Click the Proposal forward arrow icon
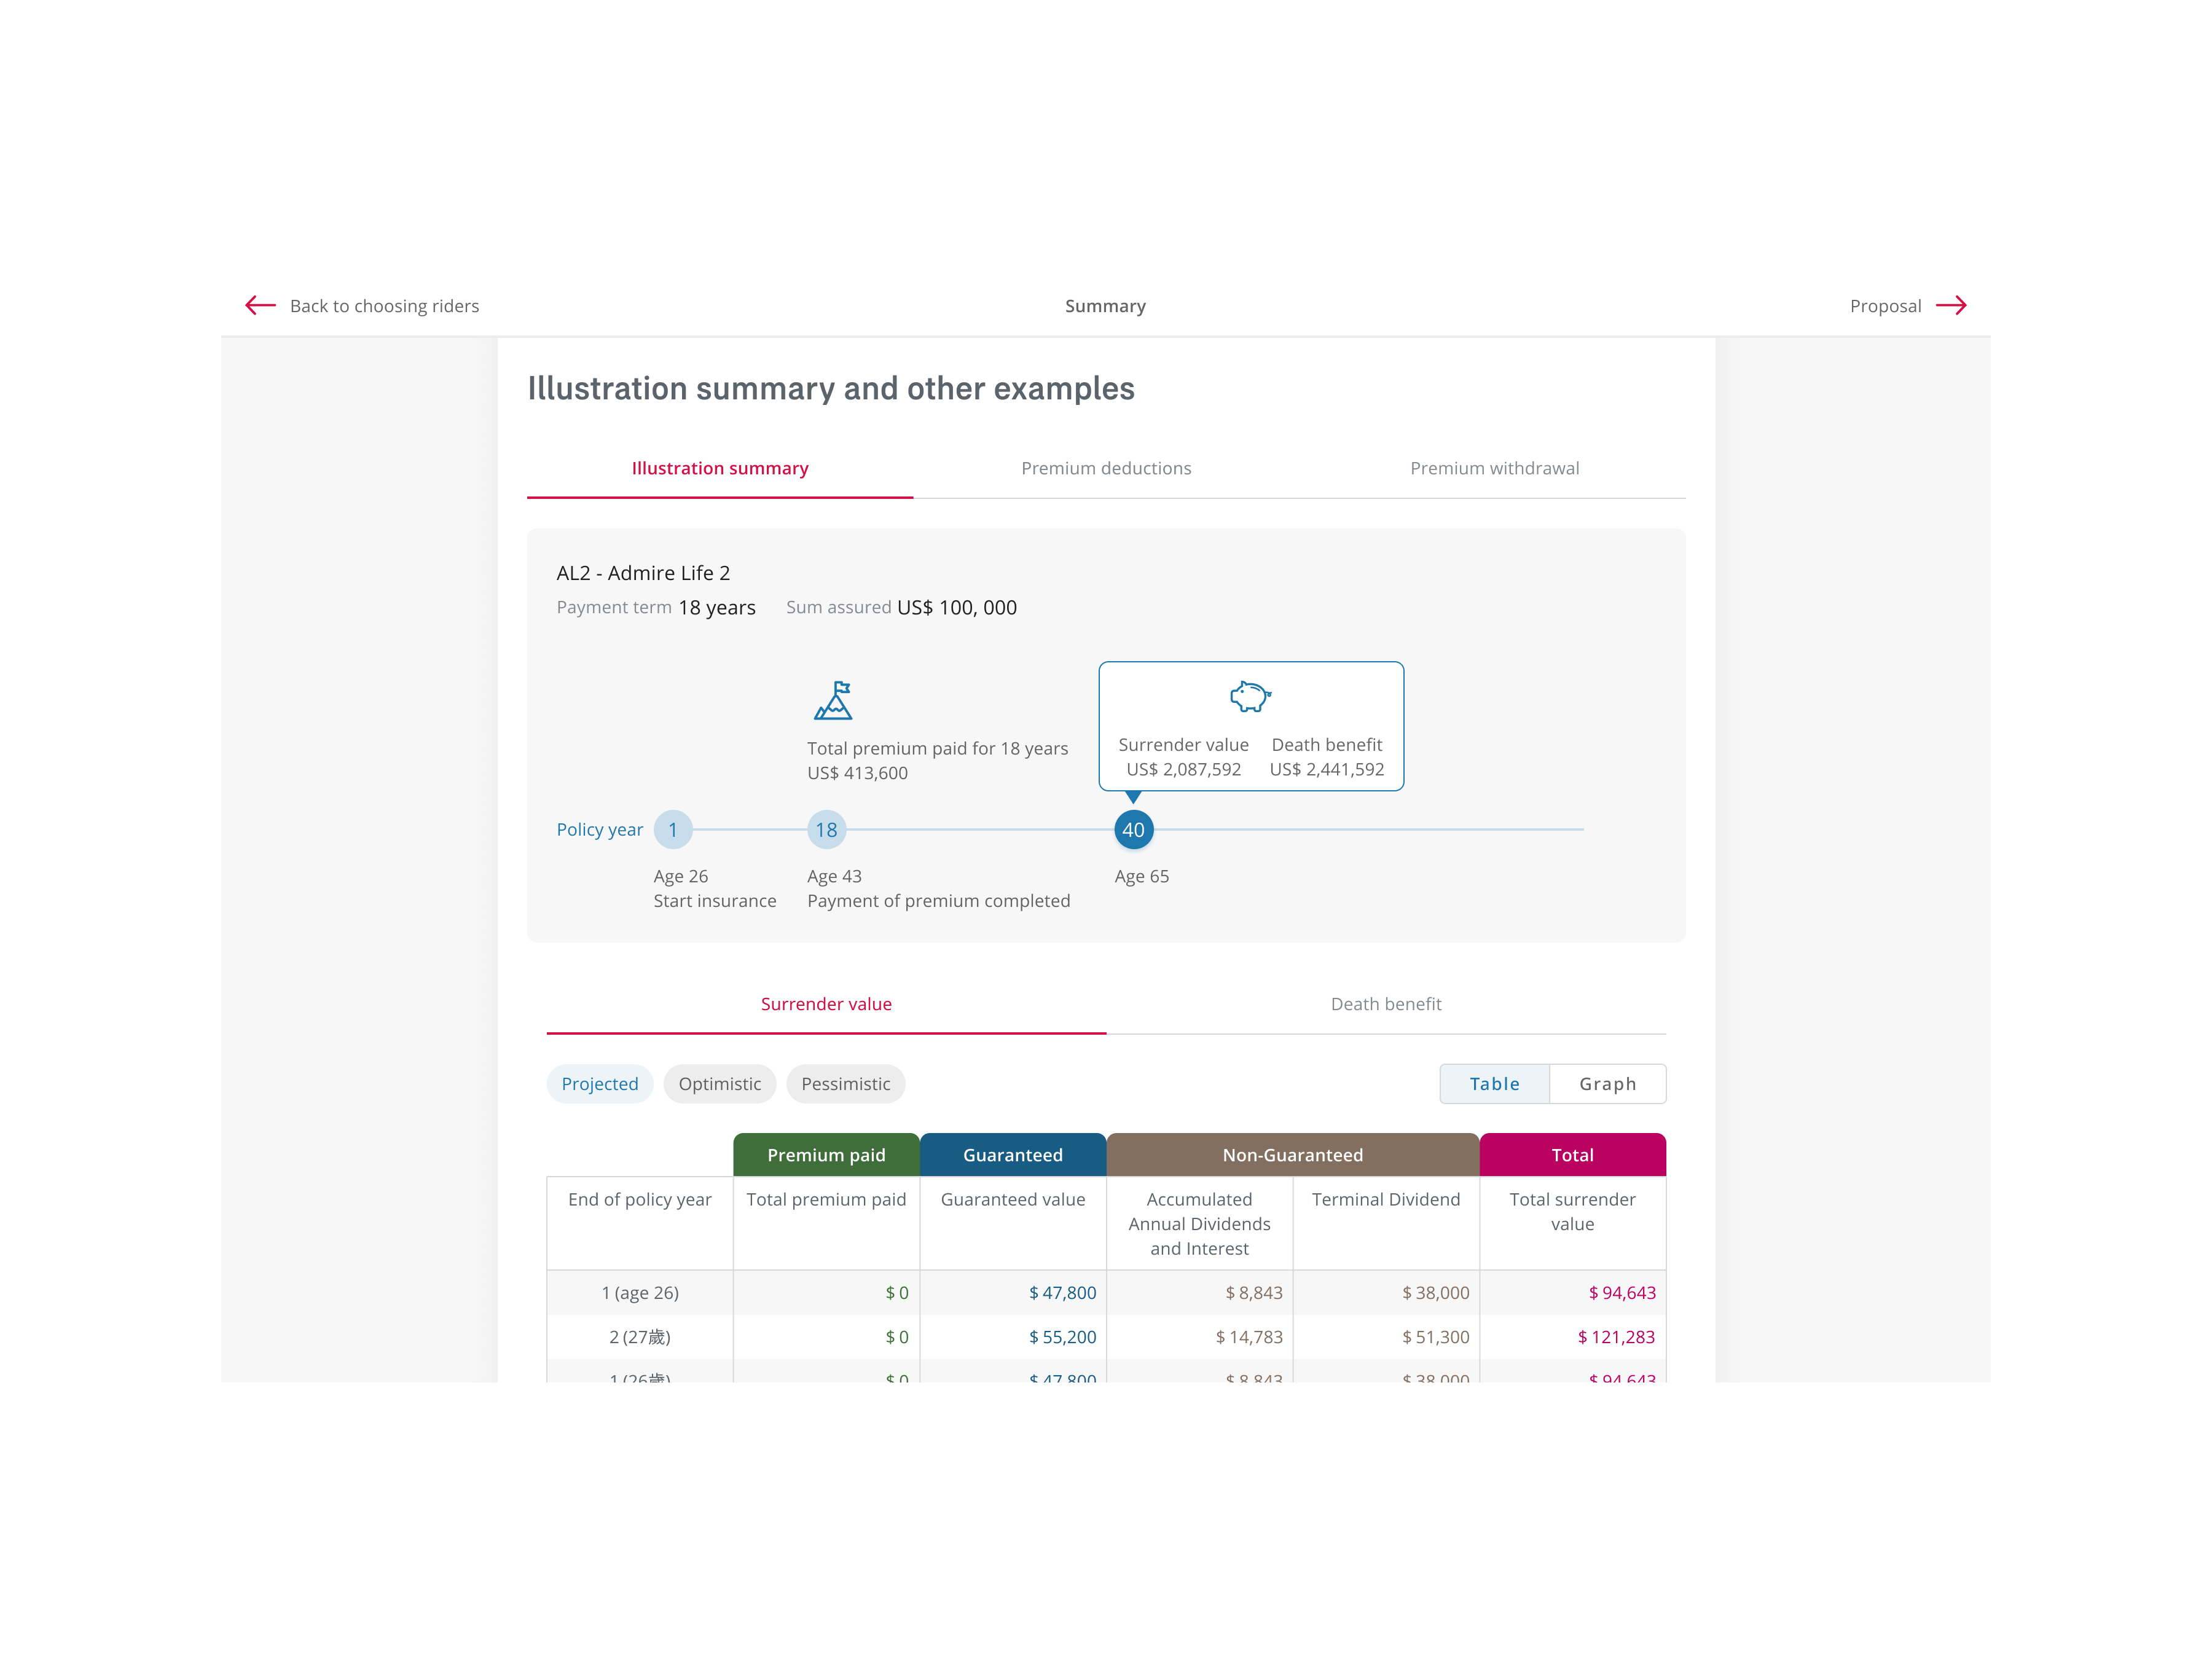 coord(1951,305)
